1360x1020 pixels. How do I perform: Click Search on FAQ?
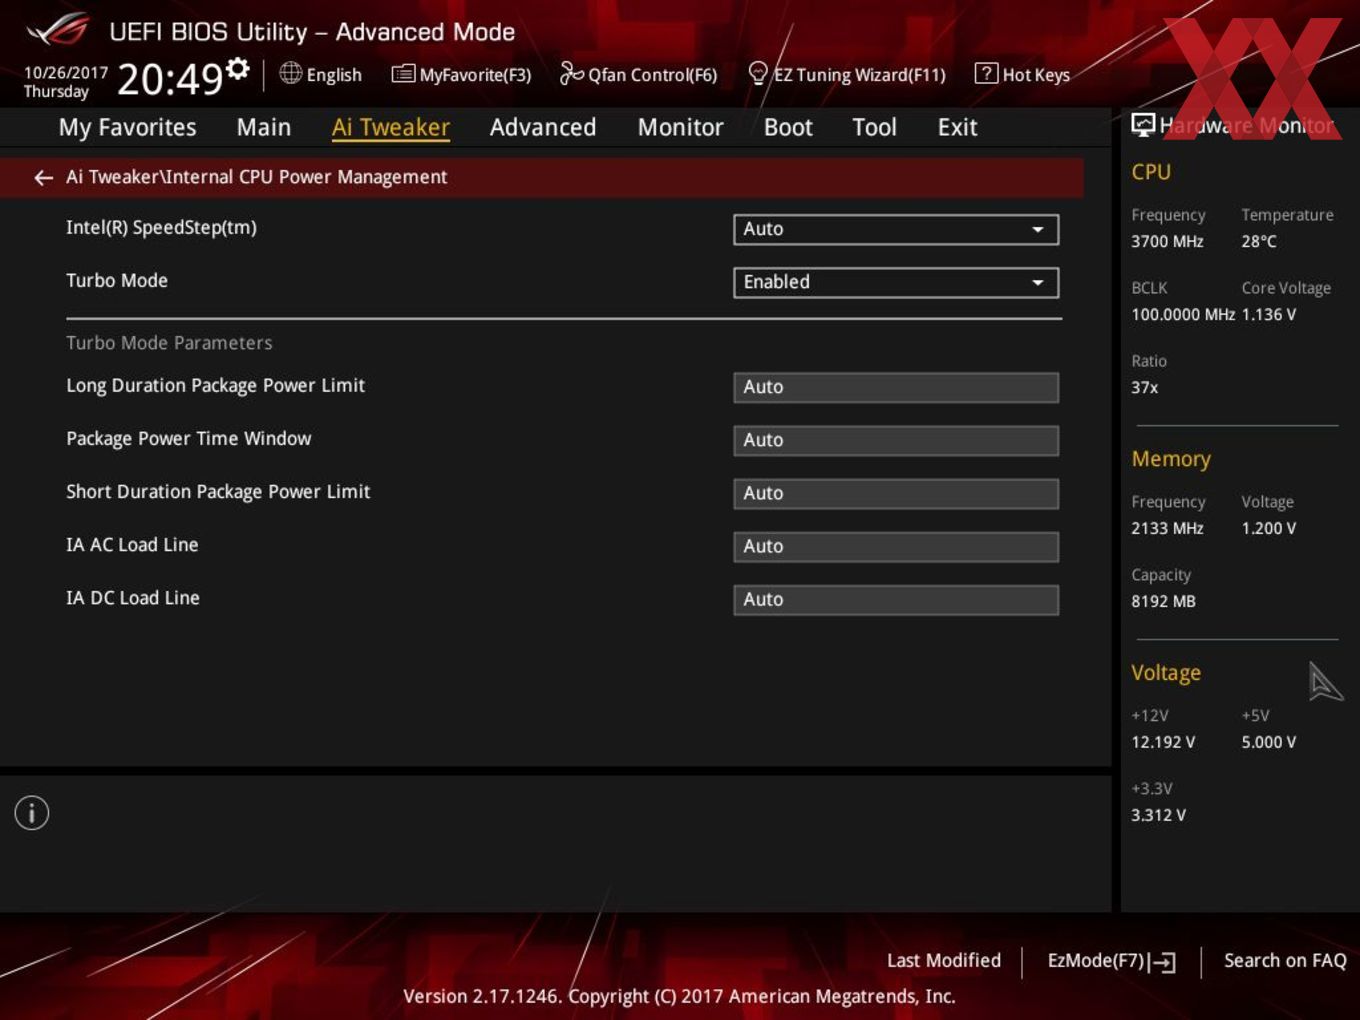(x=1285, y=960)
